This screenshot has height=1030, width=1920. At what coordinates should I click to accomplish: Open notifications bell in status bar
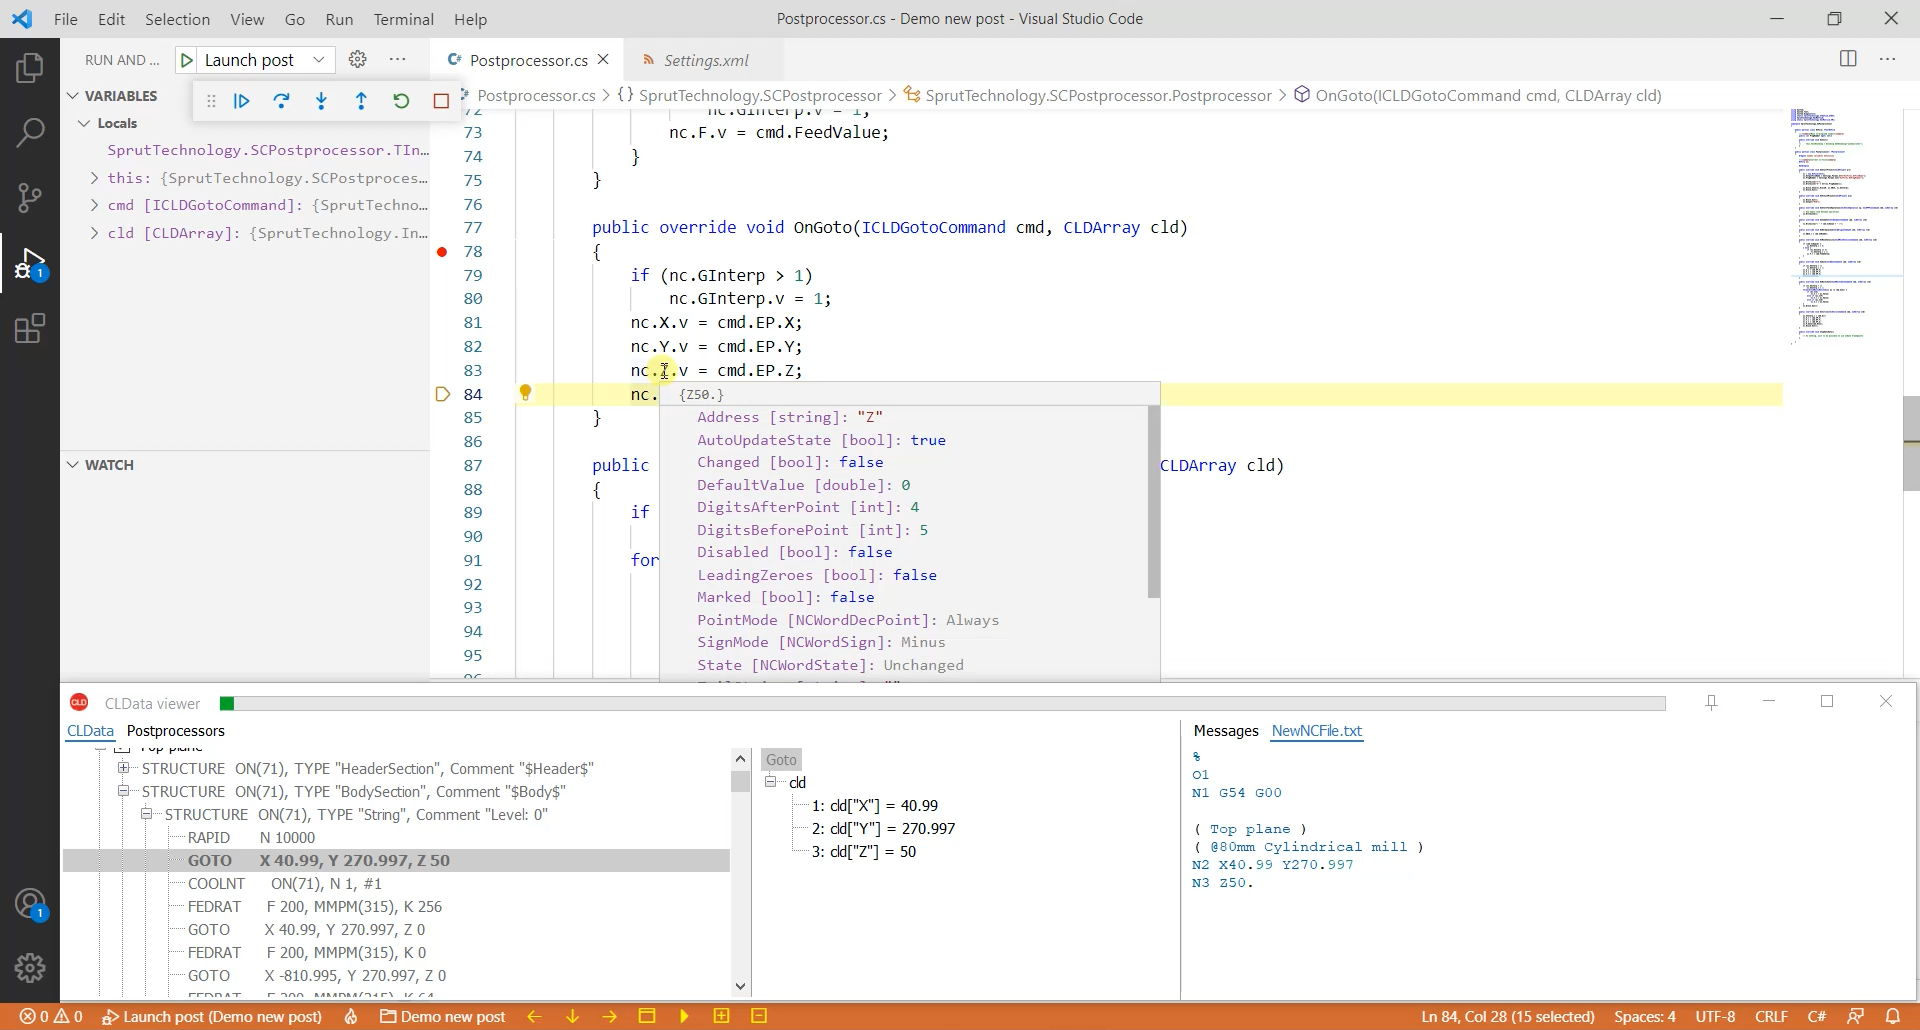click(x=1893, y=1016)
